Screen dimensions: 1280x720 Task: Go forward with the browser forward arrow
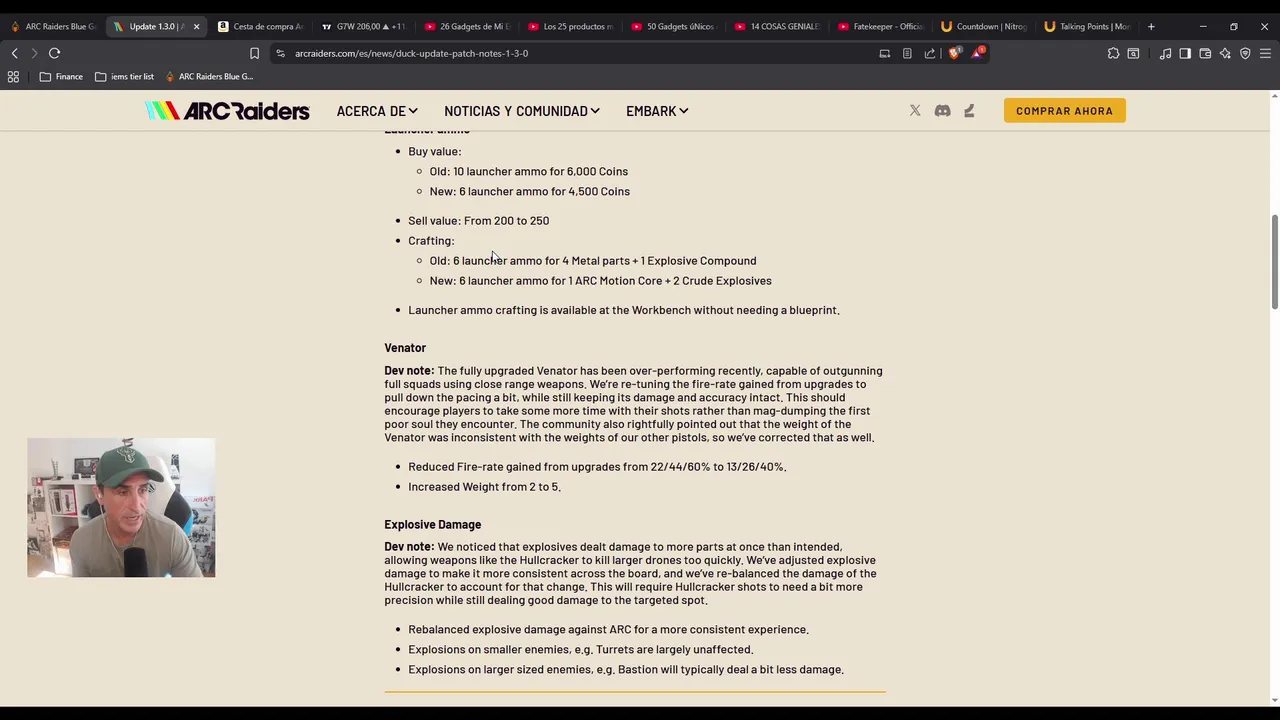[x=34, y=53]
